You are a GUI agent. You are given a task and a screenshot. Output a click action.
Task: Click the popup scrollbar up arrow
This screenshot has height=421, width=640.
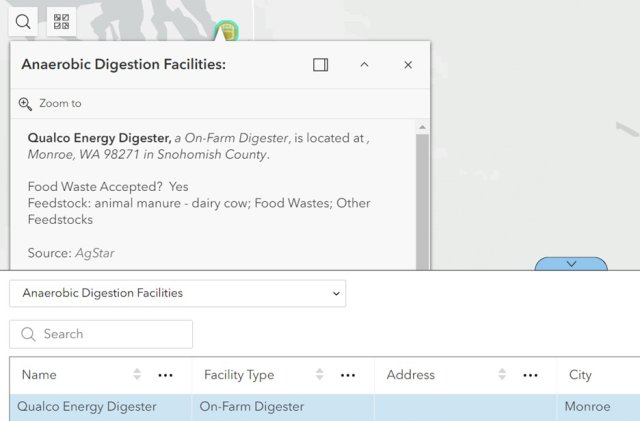pos(422,127)
